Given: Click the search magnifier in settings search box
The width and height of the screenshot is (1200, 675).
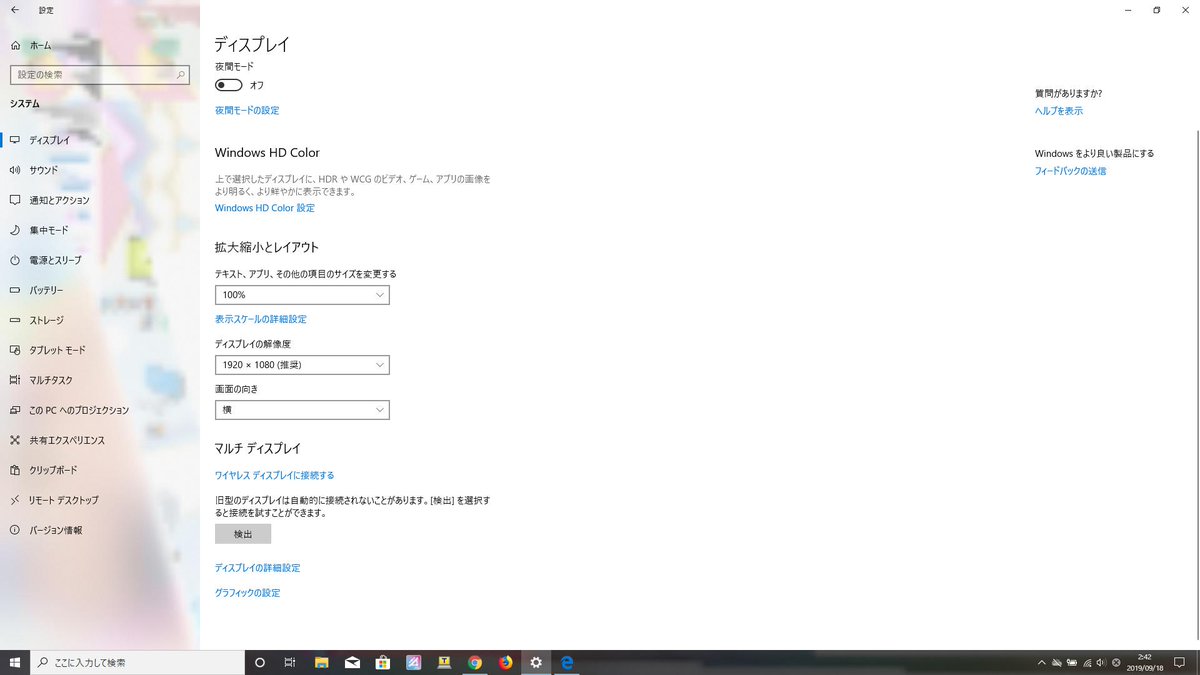Looking at the screenshot, I should [x=181, y=75].
